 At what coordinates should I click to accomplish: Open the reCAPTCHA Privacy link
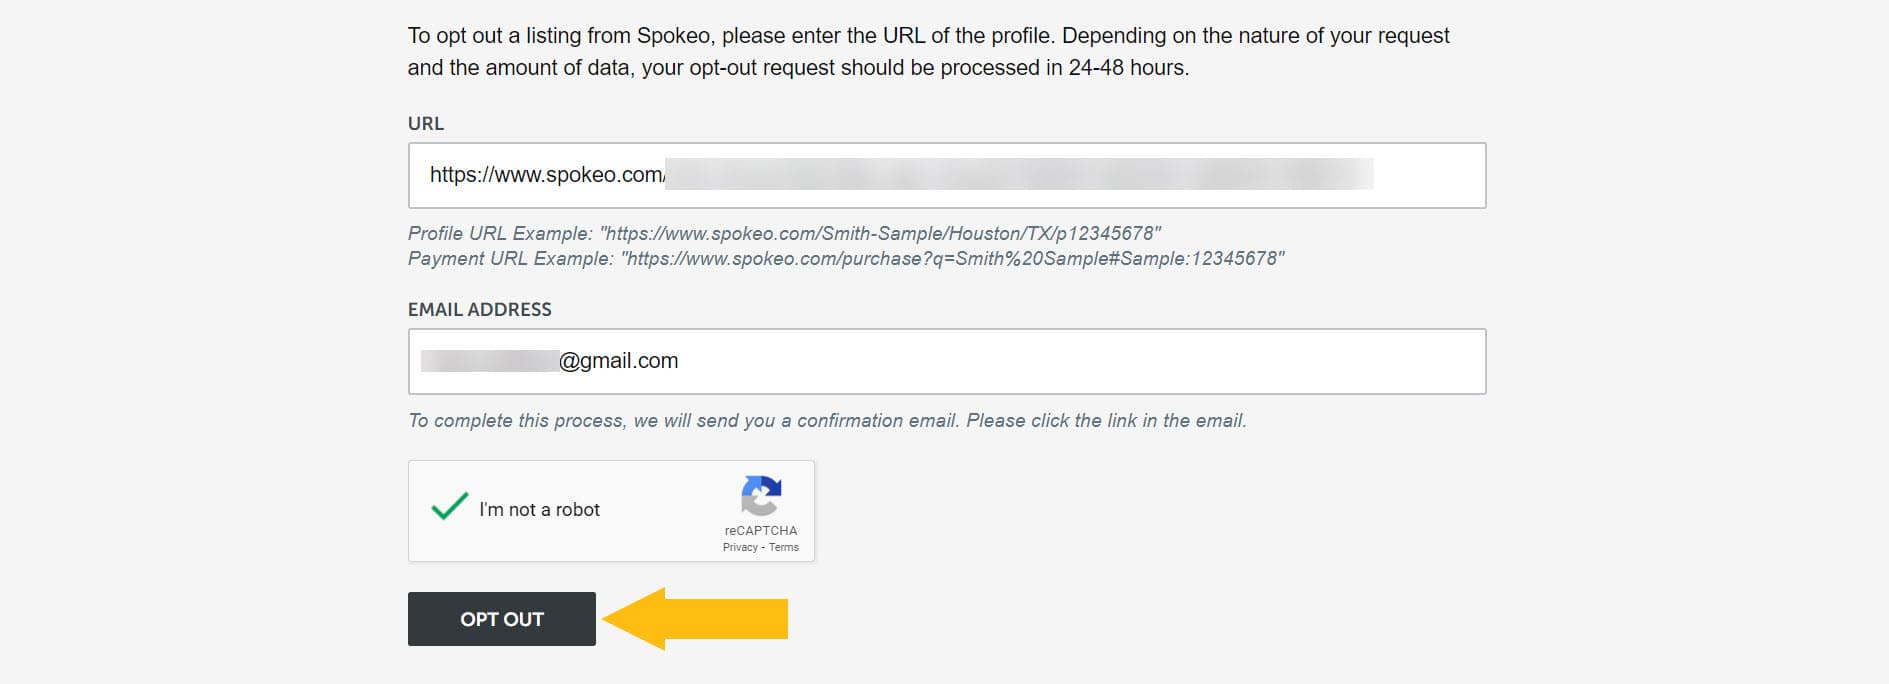738,547
